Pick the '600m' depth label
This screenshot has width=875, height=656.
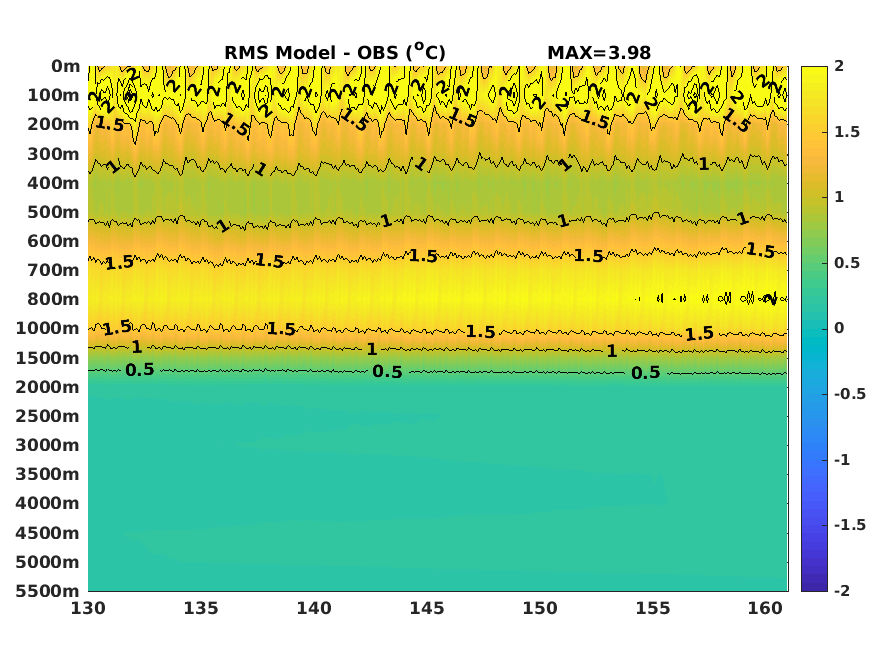[54, 241]
